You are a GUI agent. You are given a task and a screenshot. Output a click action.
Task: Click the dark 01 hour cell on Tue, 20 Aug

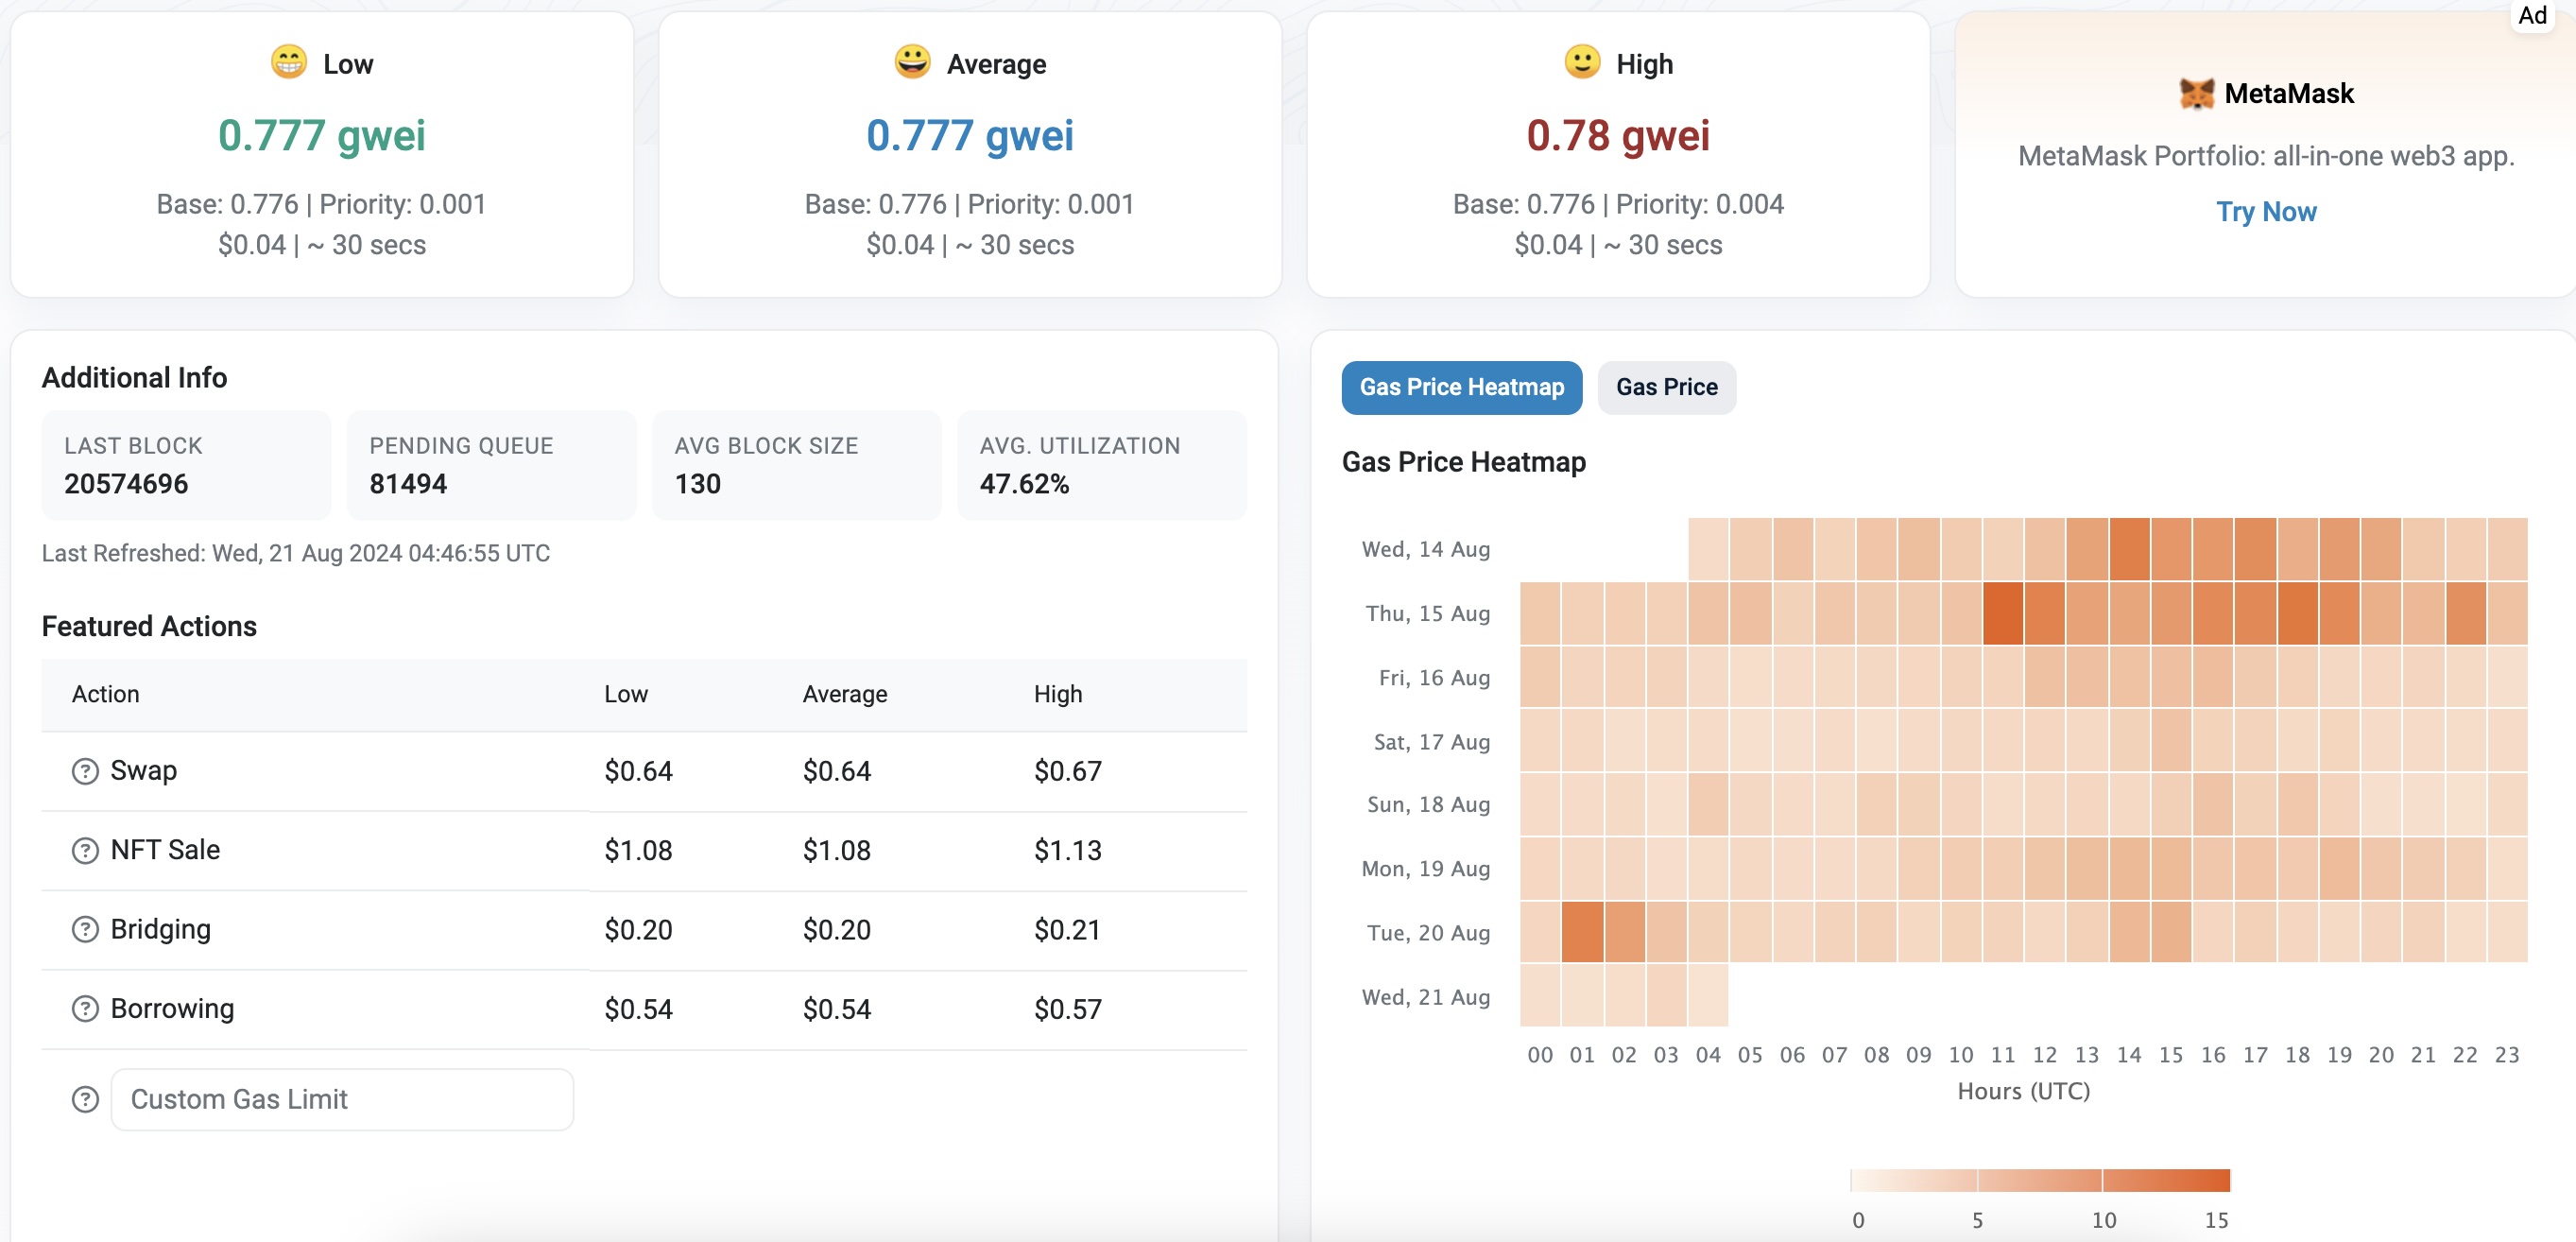(x=1582, y=932)
